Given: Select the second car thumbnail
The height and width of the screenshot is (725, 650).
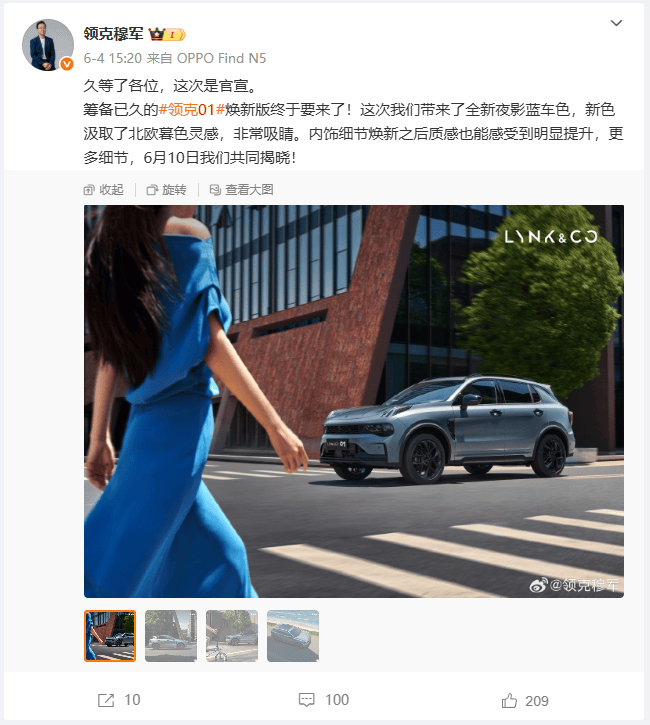Looking at the screenshot, I should 171,636.
